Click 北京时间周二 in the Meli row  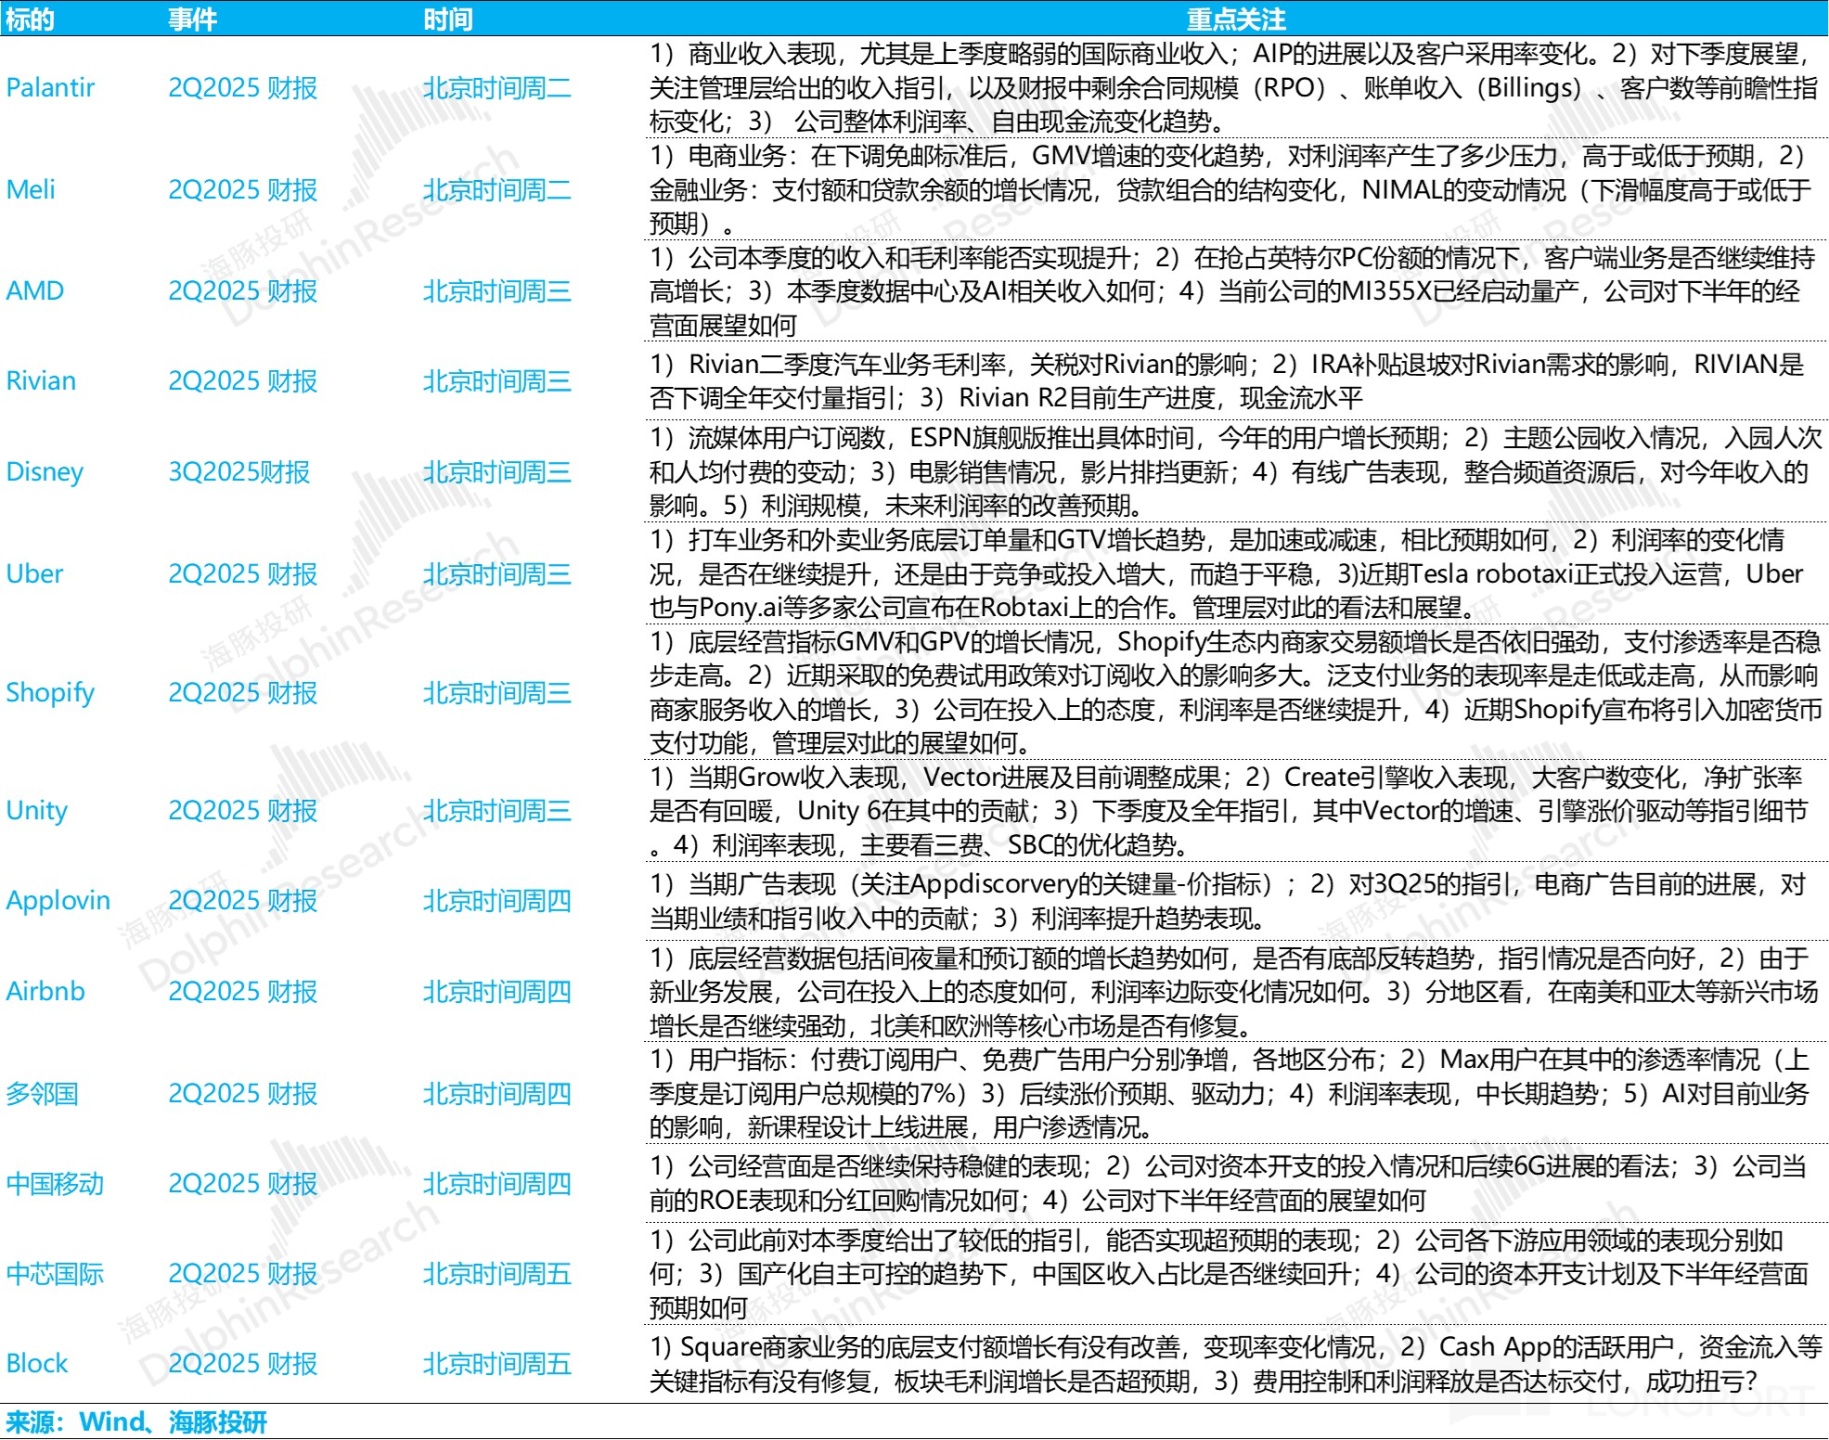click(x=497, y=190)
